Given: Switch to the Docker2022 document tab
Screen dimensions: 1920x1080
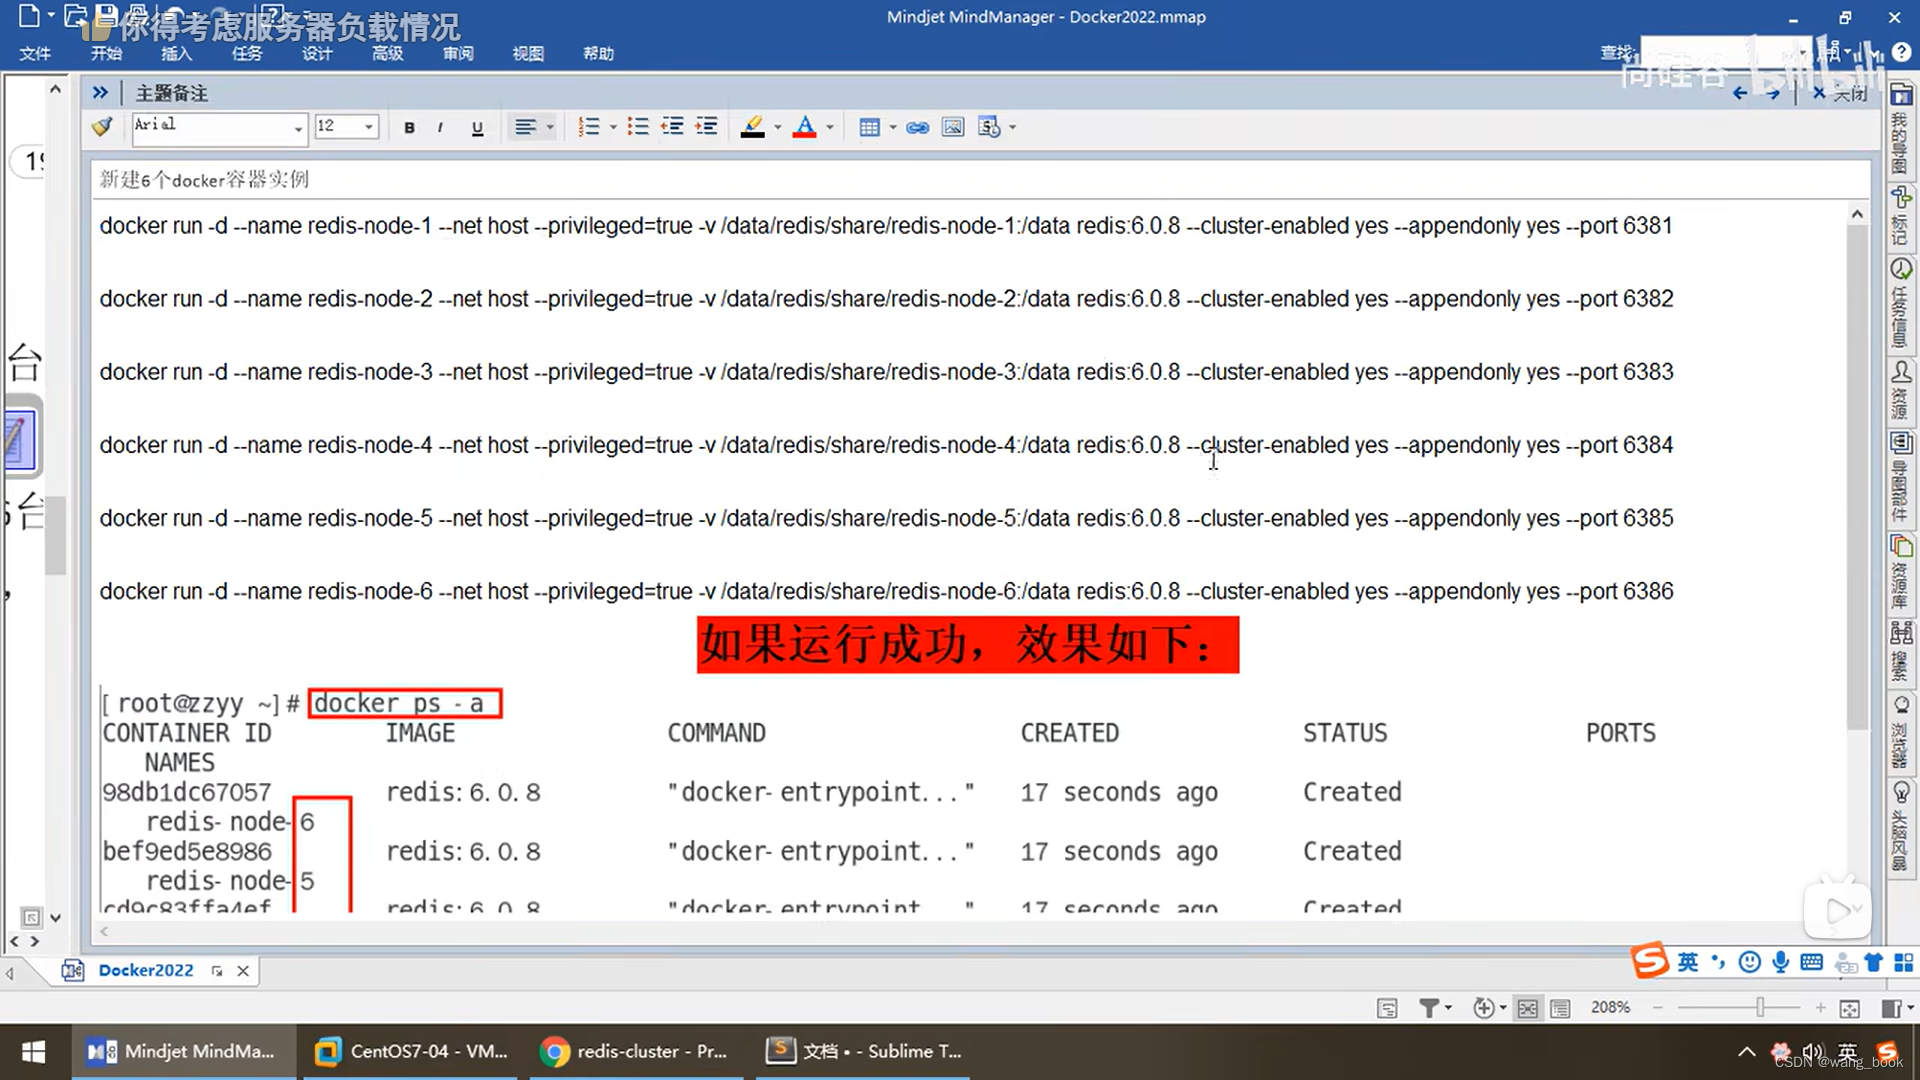Looking at the screenshot, I should coord(146,970).
